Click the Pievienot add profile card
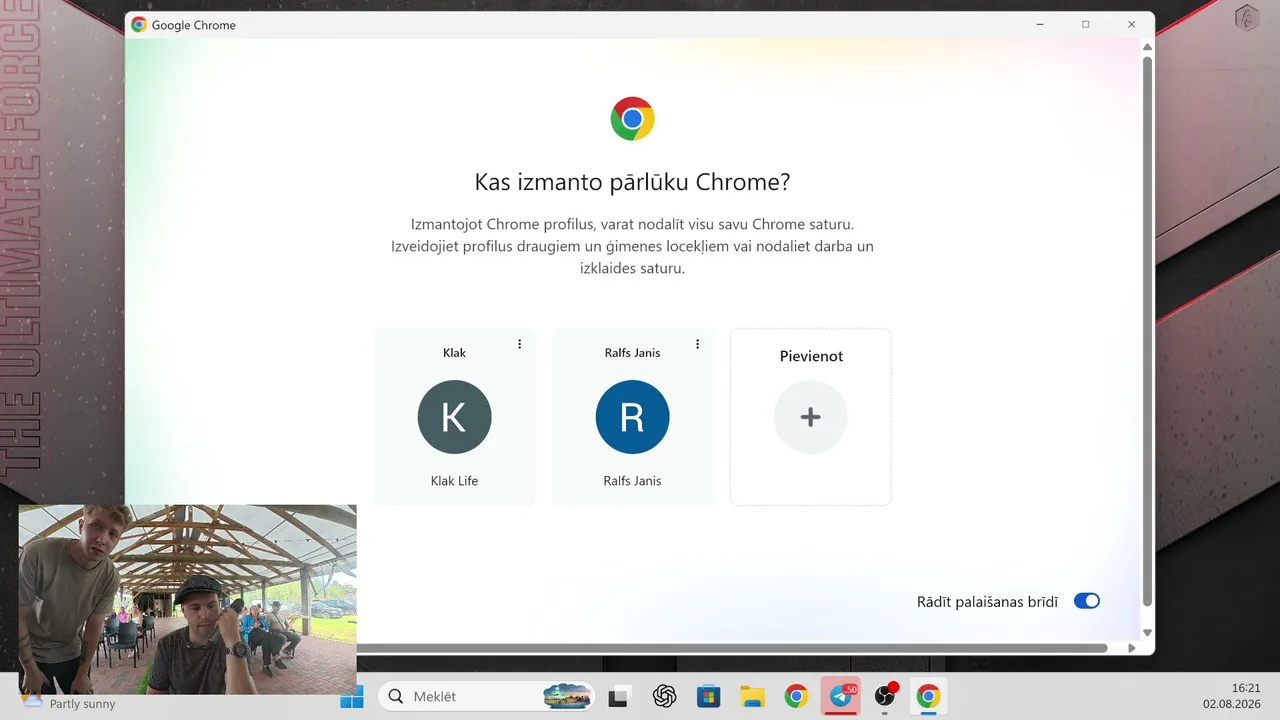Screen dimensions: 1280x720 pyautogui.click(x=810, y=417)
